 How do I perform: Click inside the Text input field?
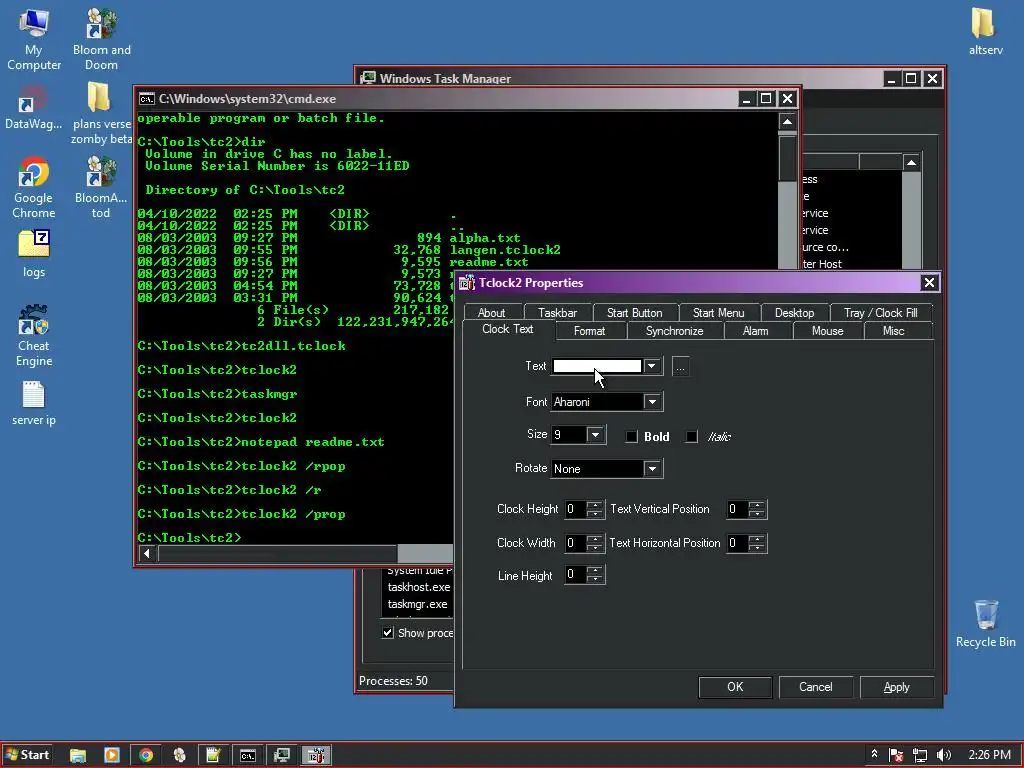(x=597, y=366)
